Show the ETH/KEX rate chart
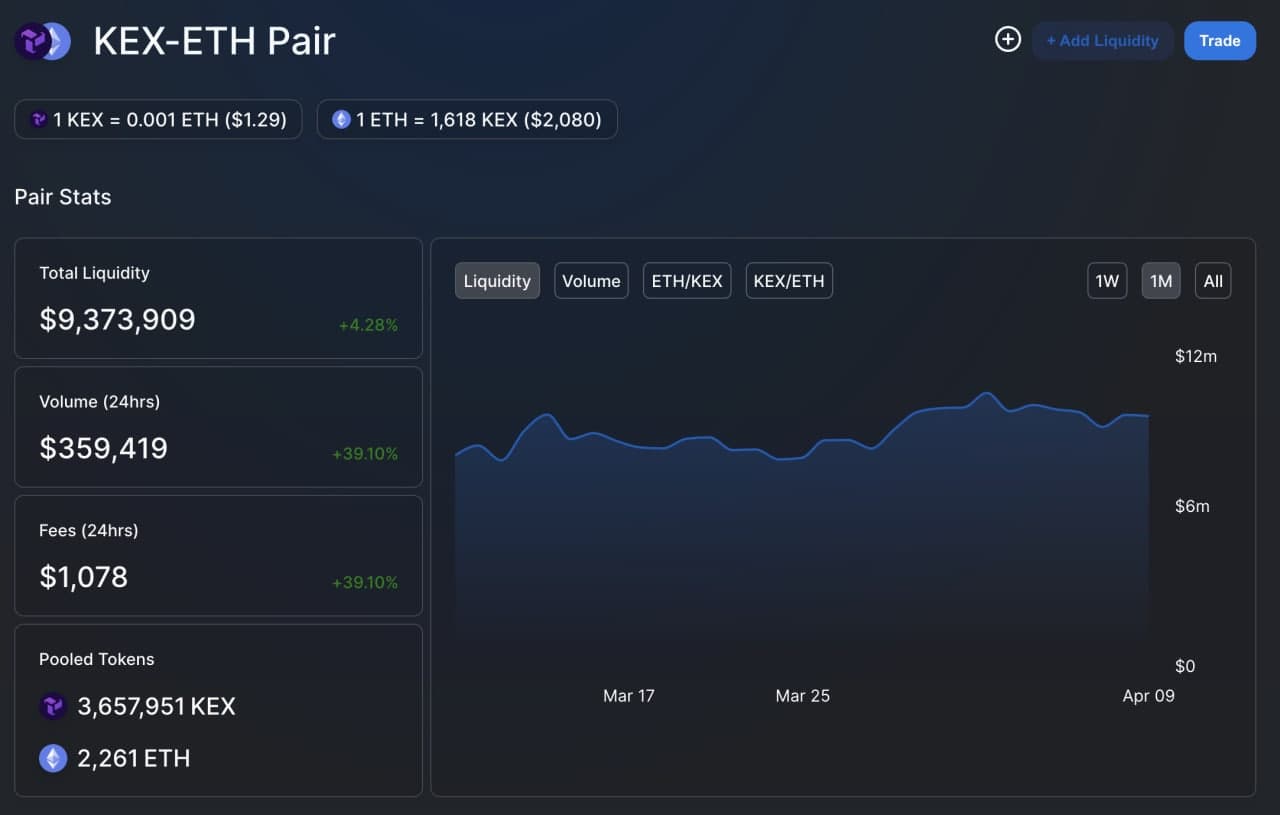This screenshot has width=1280, height=815. point(687,281)
